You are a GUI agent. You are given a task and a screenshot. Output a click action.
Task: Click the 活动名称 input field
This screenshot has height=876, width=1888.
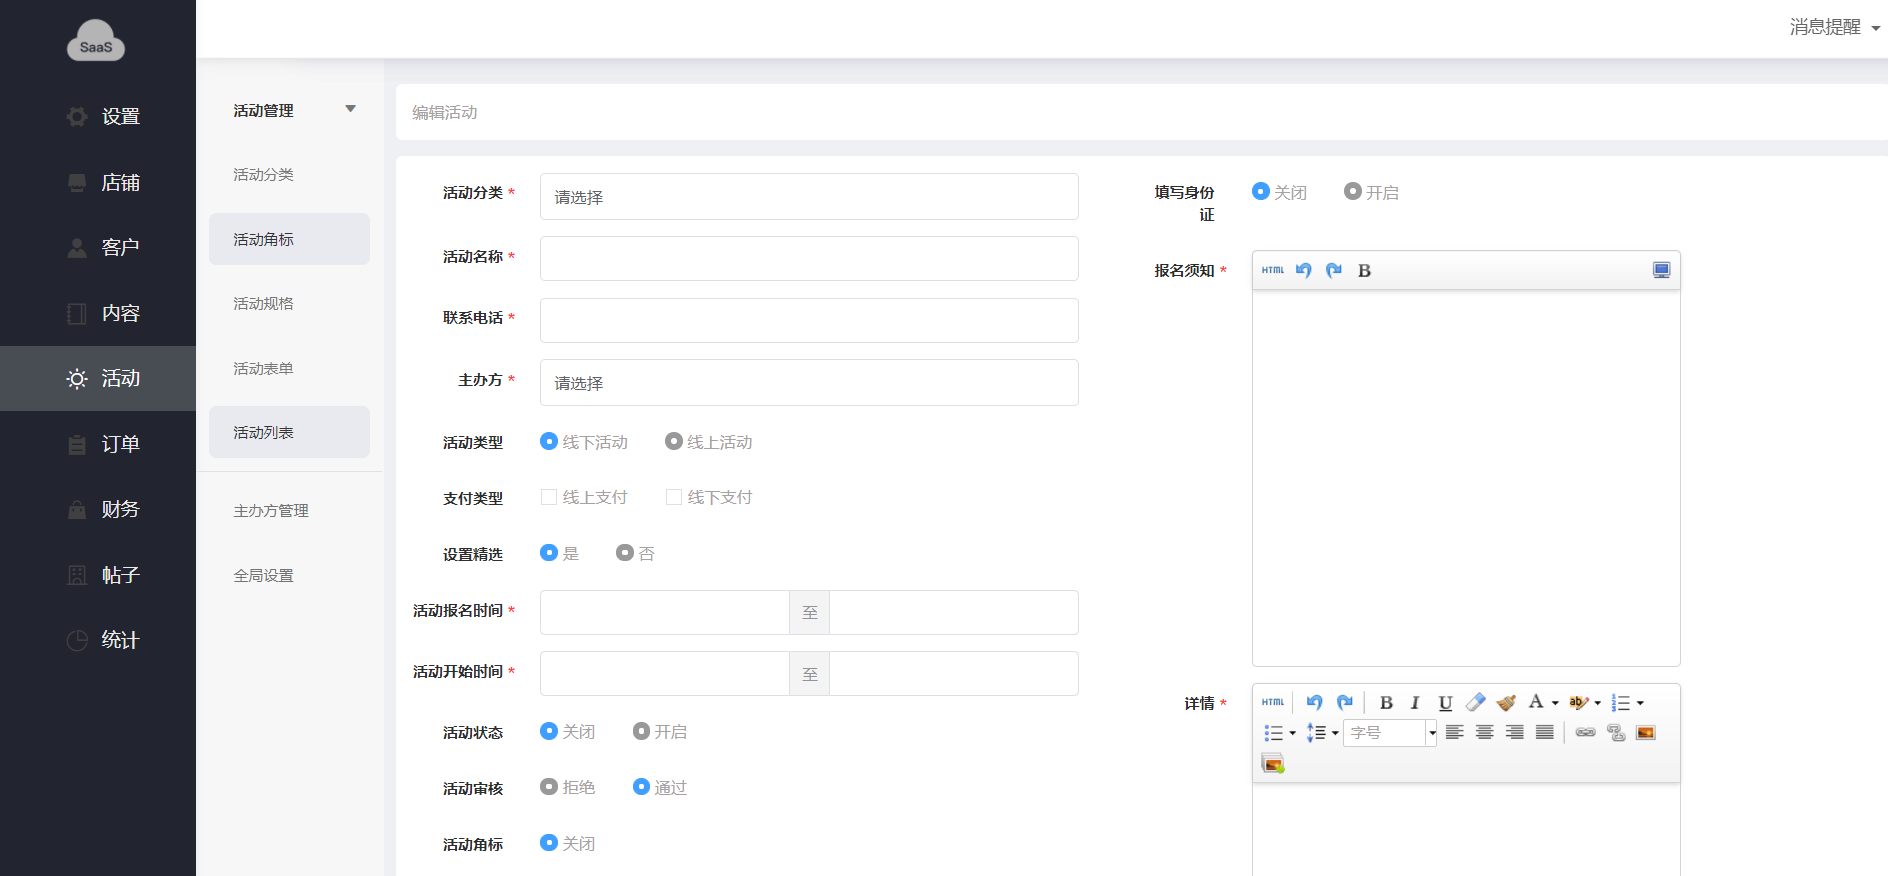(x=809, y=258)
